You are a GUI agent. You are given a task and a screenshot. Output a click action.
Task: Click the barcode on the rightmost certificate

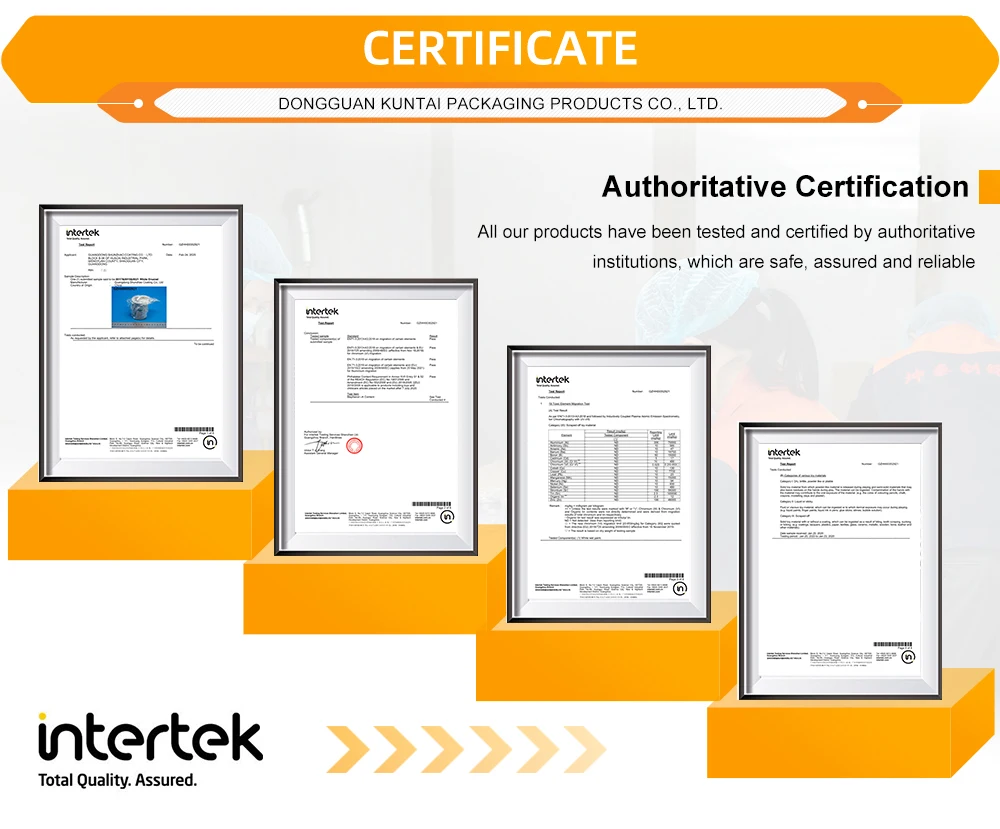point(893,644)
